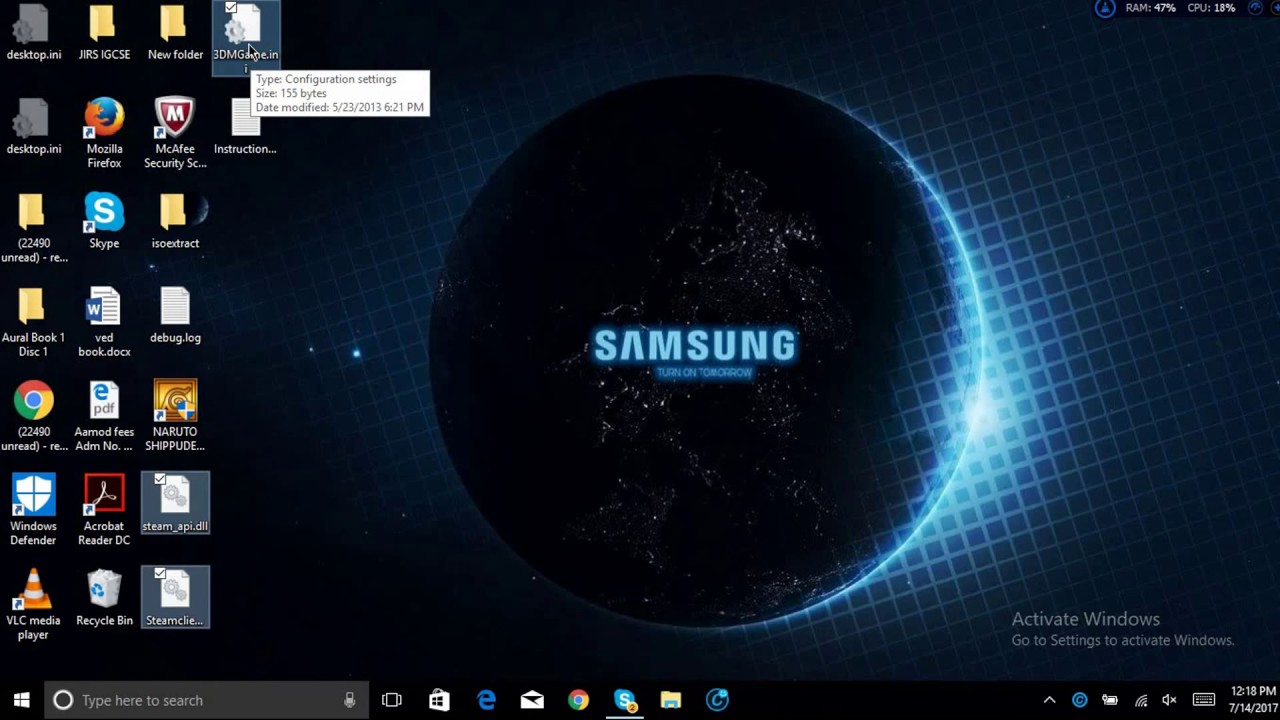The image size is (1280, 720).
Task: Select the steam_api.dll file icon
Action: 175,503
